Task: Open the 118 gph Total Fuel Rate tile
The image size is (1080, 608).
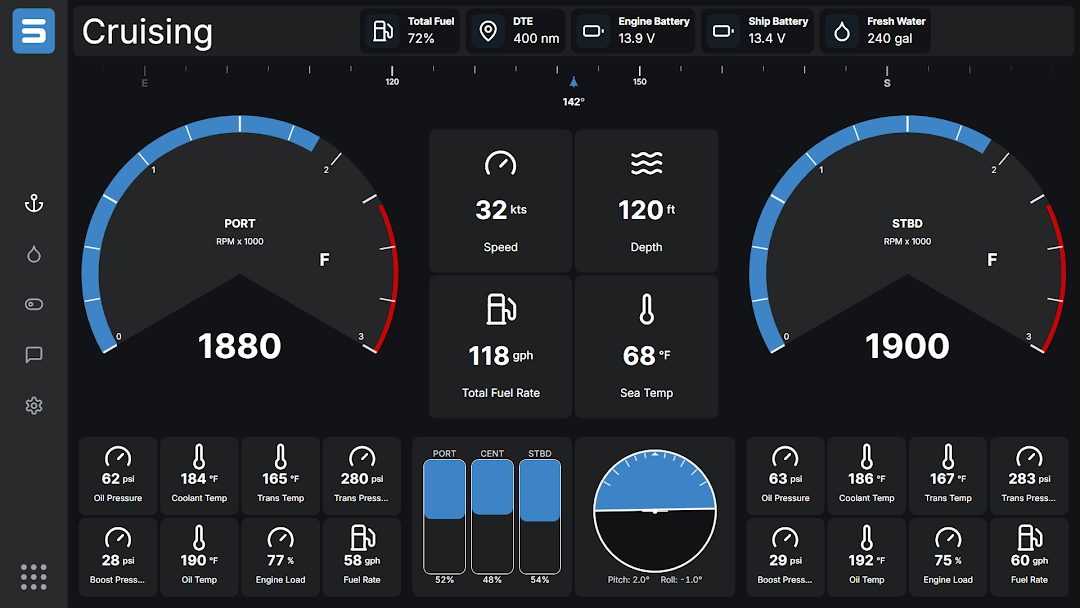Action: 501,347
